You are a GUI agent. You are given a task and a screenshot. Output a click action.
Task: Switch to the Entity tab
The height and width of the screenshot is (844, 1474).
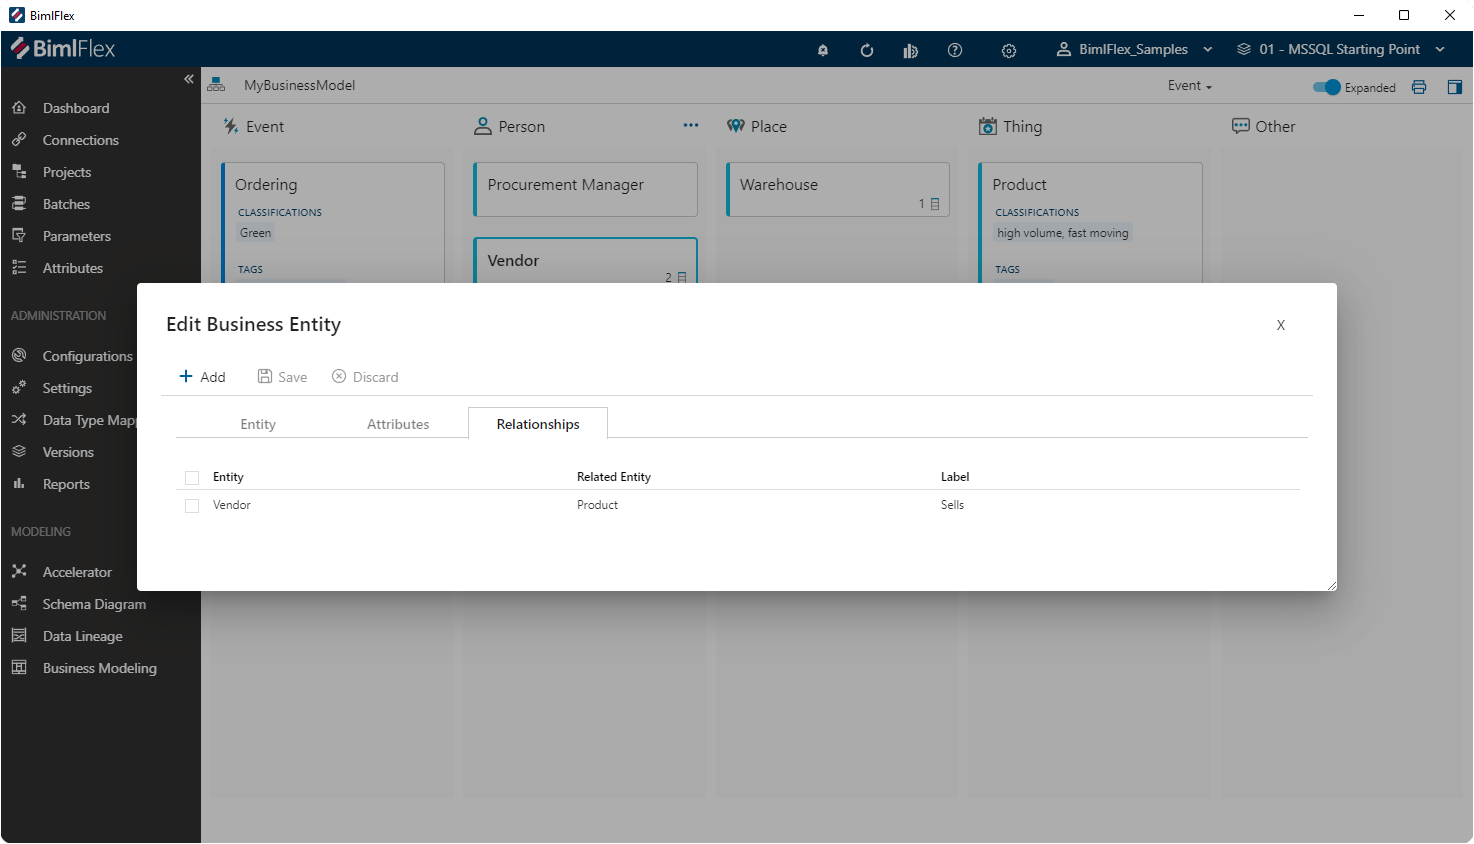point(257,423)
